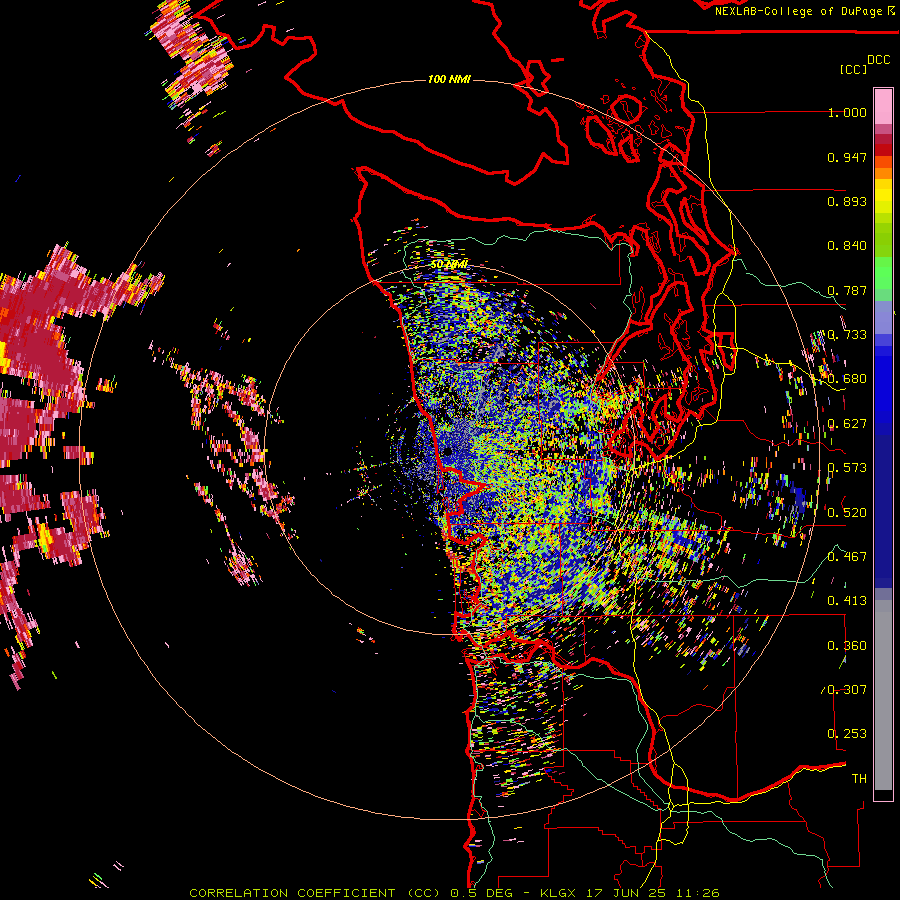The width and height of the screenshot is (900, 900).
Task: Click the 0.360 scale value
Action: (x=847, y=645)
